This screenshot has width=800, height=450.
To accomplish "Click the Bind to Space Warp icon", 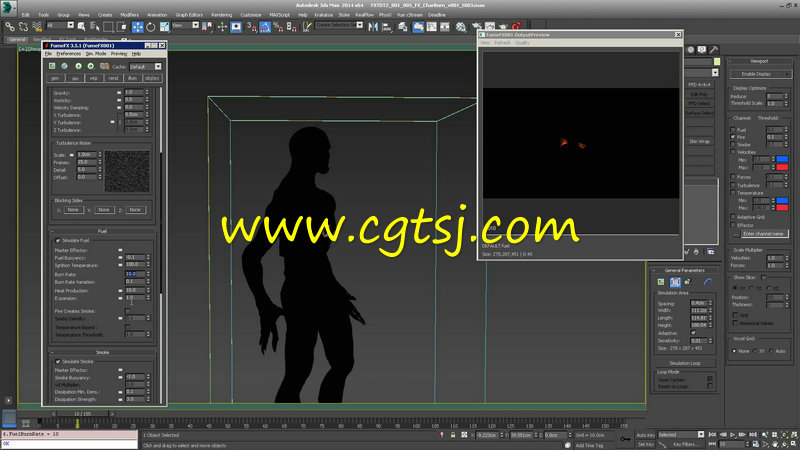I will [37, 27].
